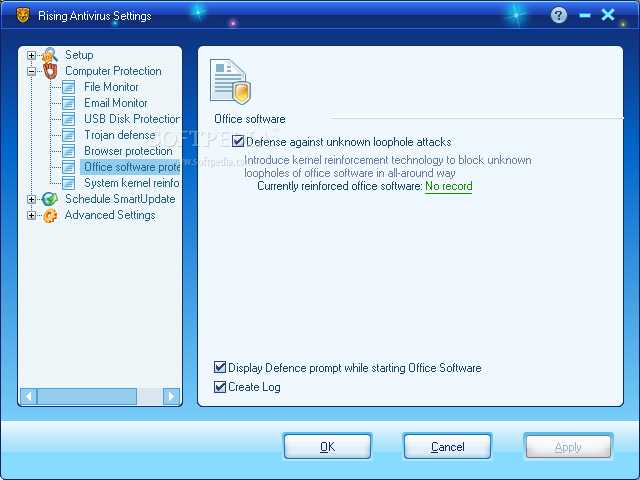This screenshot has width=640, height=480.
Task: Disable the Create Log checkbox
Action: coord(220,387)
